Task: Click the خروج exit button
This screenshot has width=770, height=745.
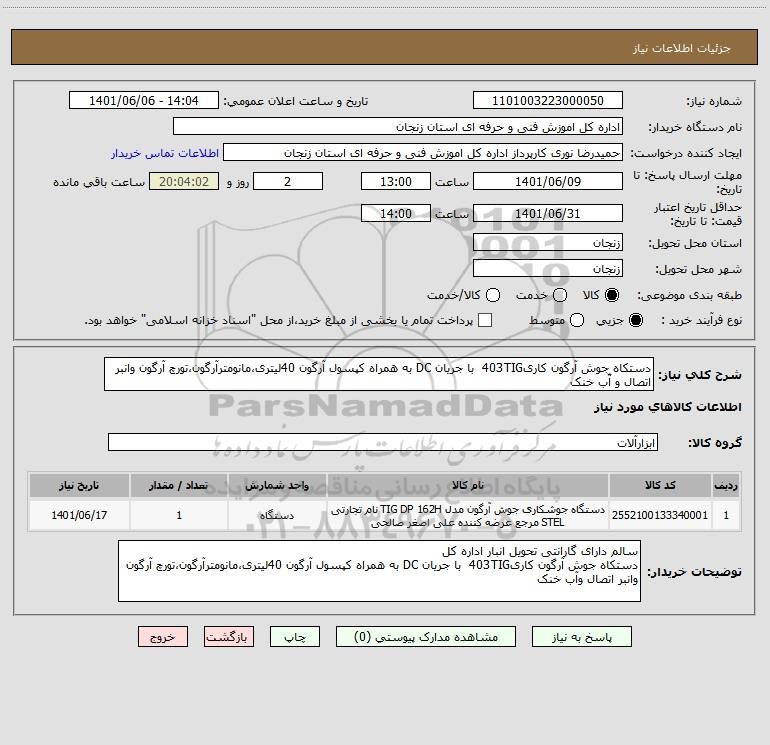Action: (163, 636)
